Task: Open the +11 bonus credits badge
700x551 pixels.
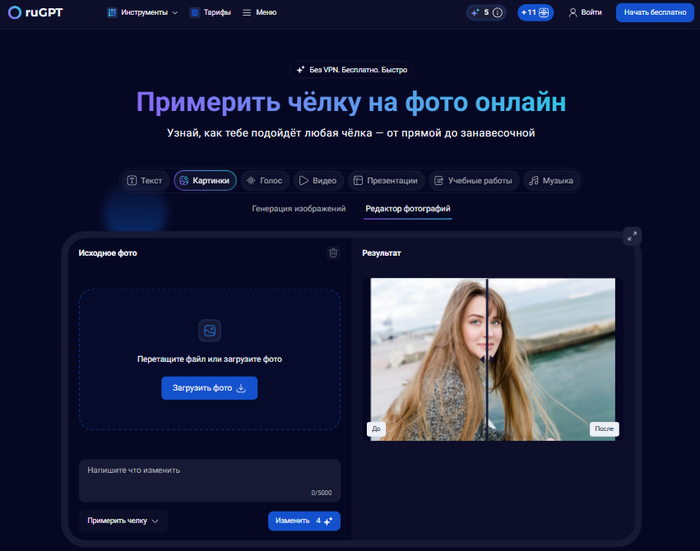Action: point(535,13)
